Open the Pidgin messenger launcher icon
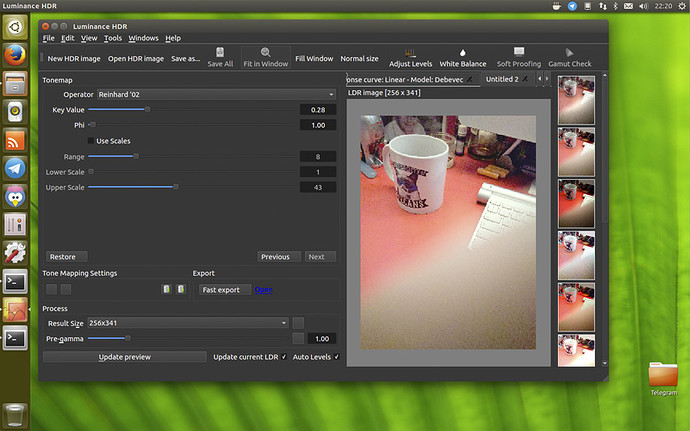The height and width of the screenshot is (431, 690). 15,196
